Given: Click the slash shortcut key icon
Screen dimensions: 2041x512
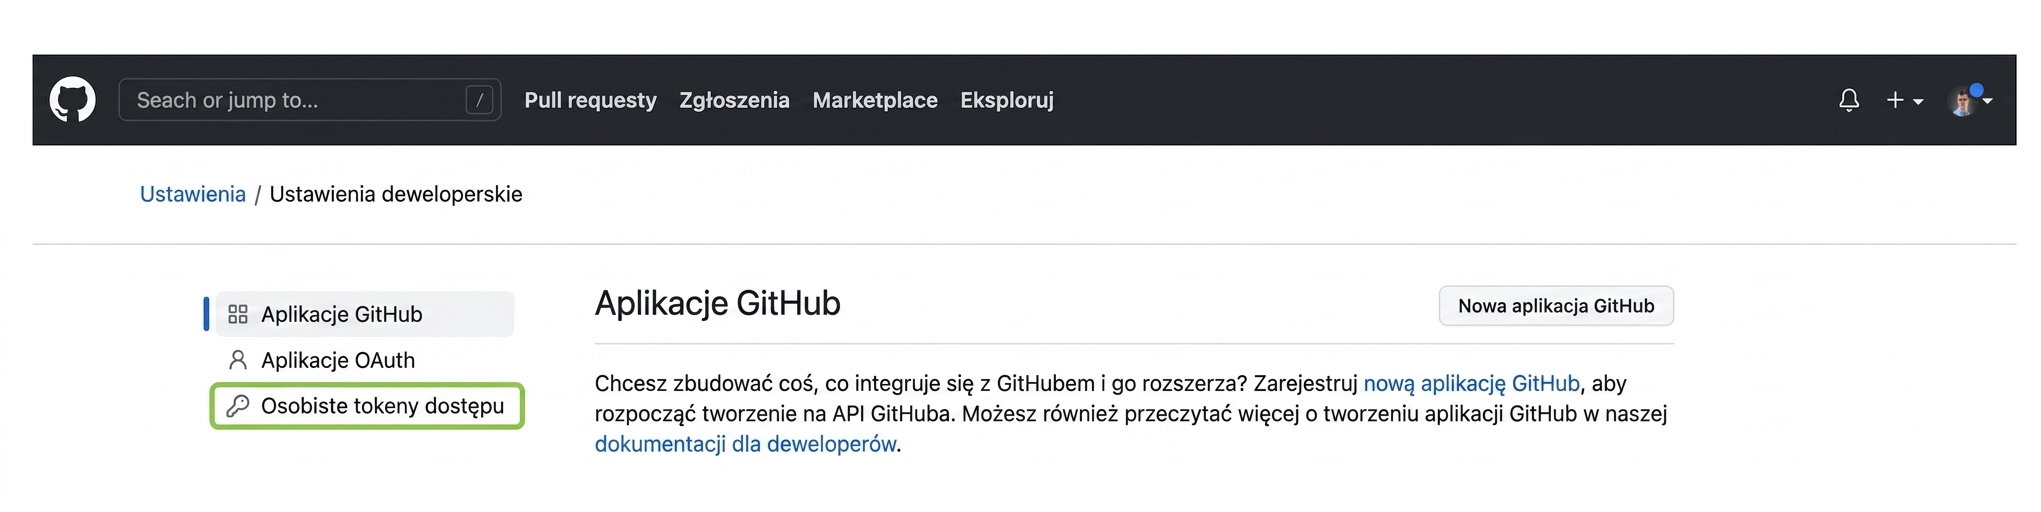Looking at the screenshot, I should coord(479,100).
